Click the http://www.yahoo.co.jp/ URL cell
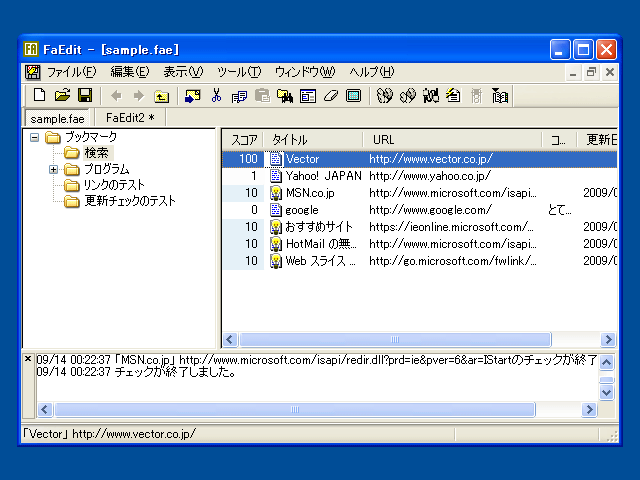This screenshot has height=480, width=640. [430, 176]
